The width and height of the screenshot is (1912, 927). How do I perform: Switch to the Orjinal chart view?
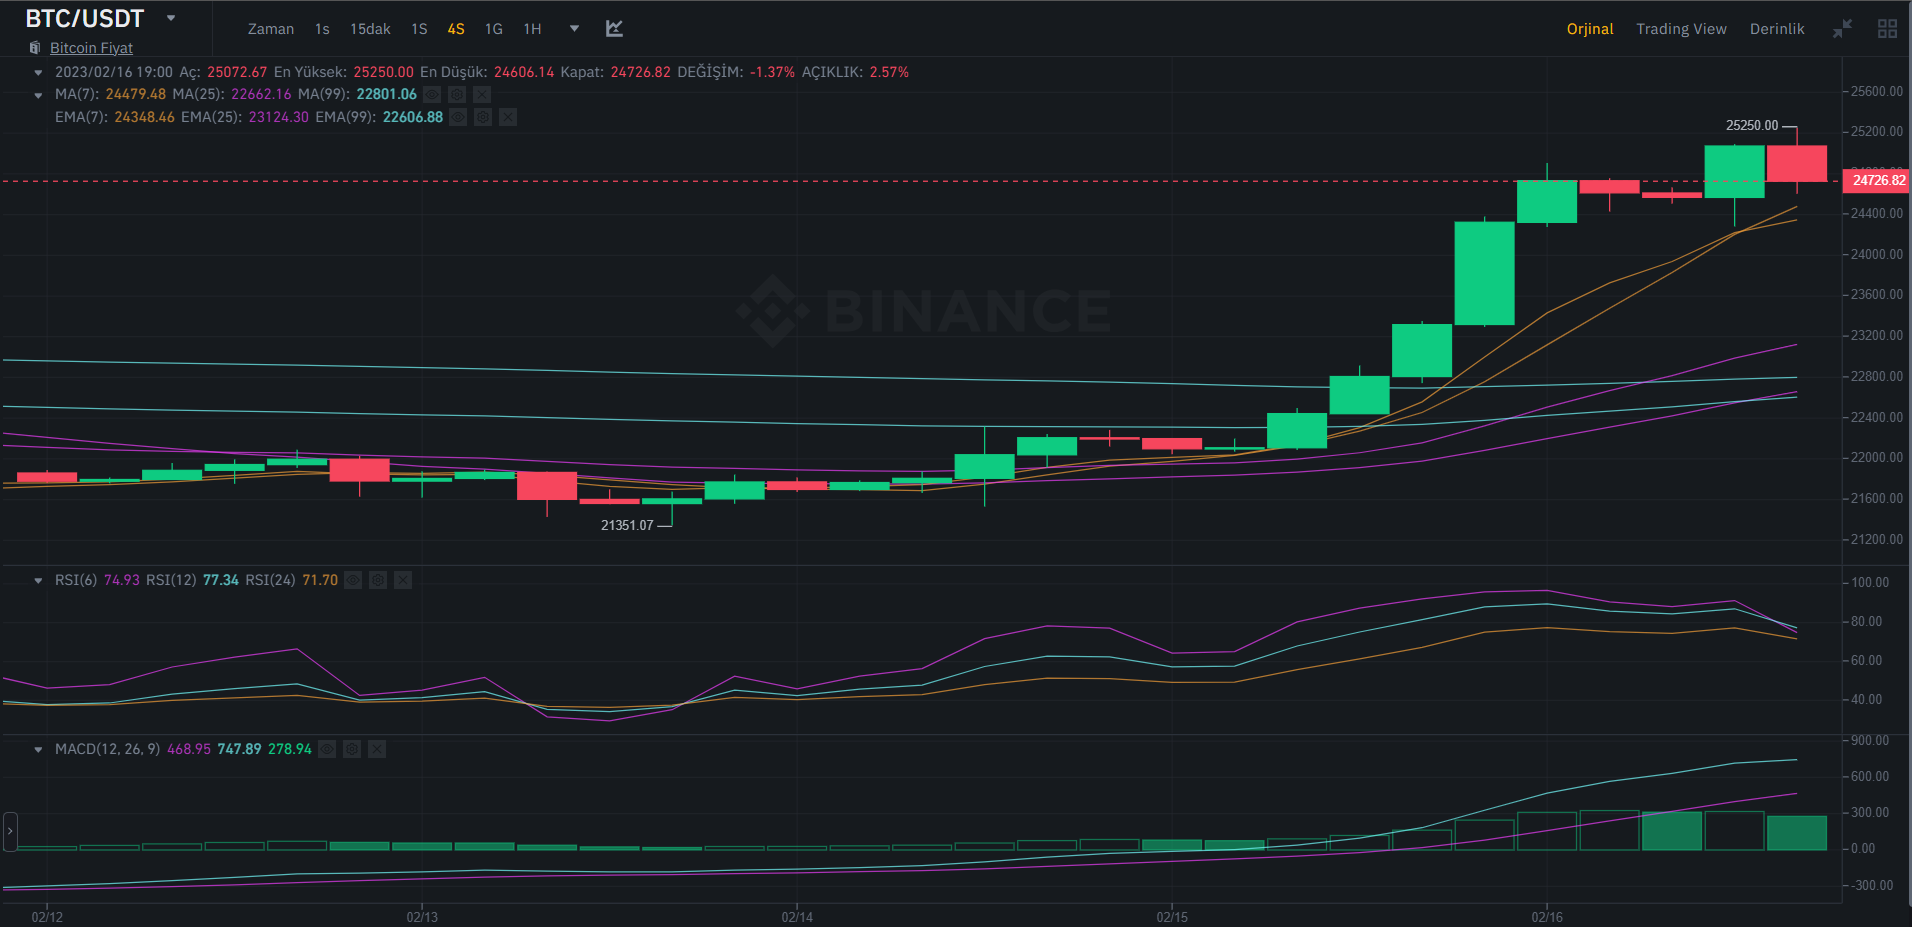coord(1590,29)
